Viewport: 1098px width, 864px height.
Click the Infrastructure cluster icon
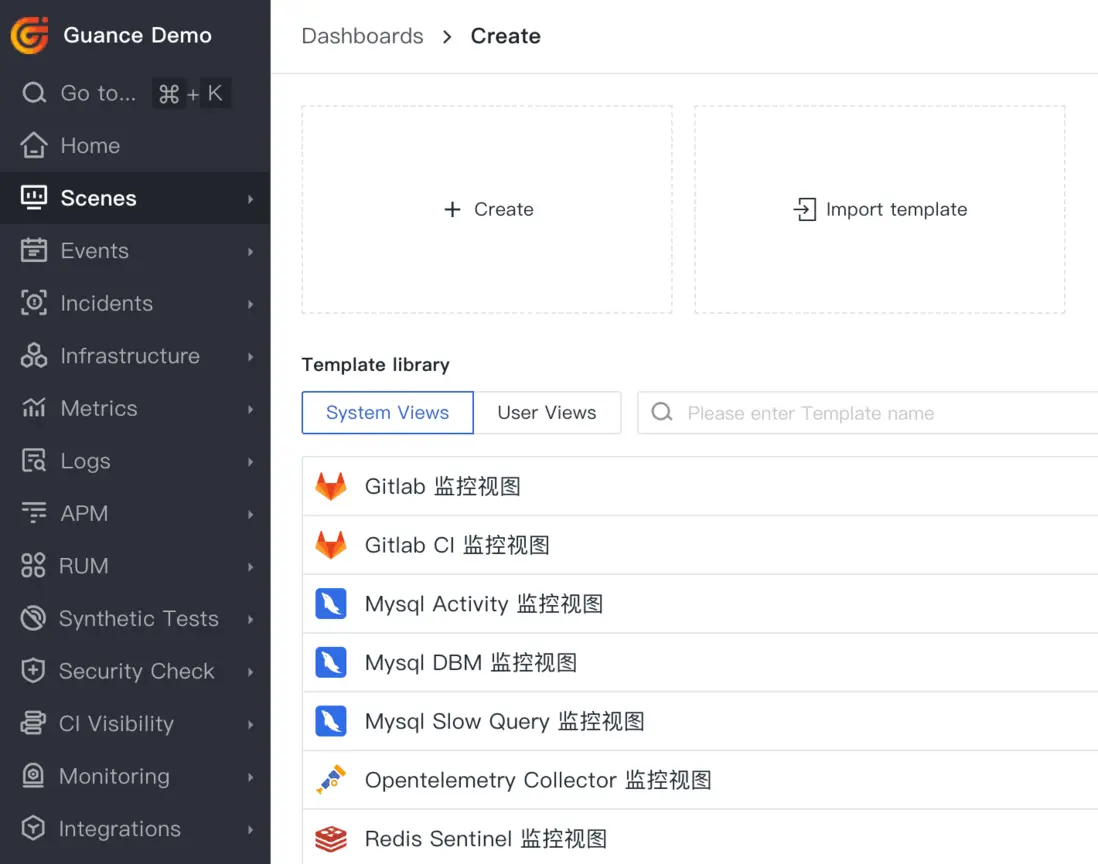[x=34, y=356]
